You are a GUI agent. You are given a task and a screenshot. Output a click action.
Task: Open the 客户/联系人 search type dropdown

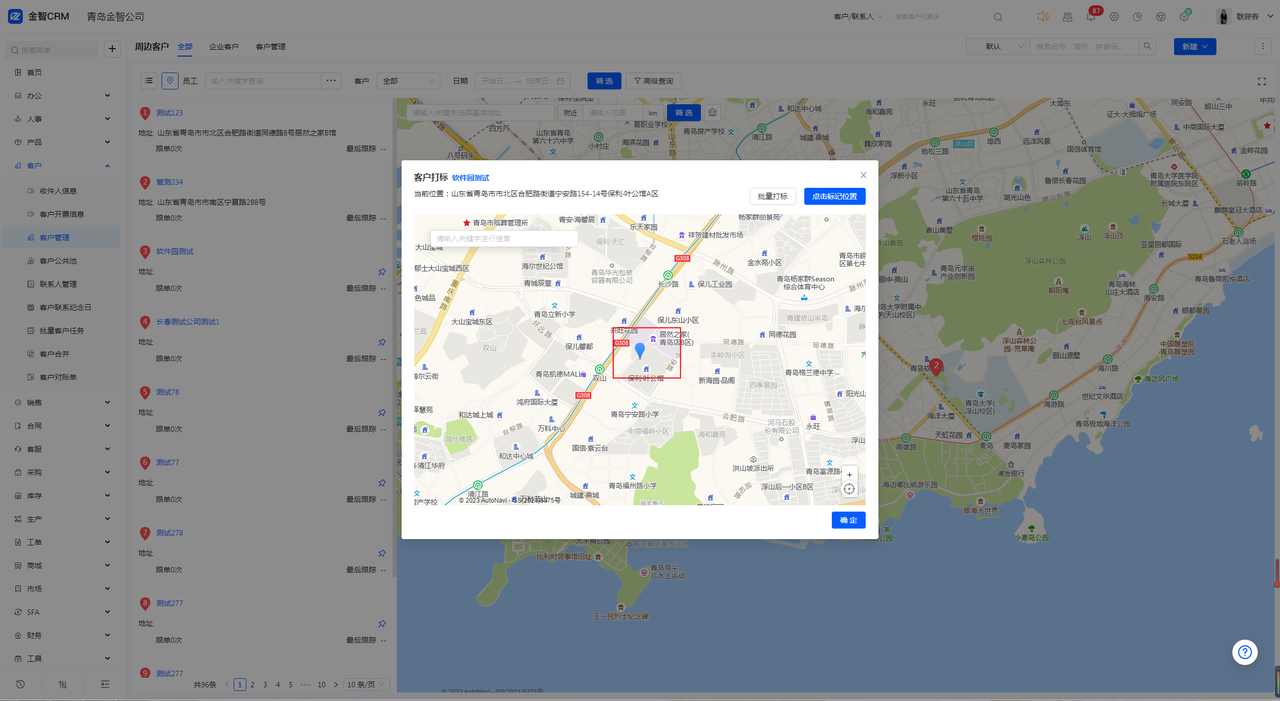click(x=857, y=17)
